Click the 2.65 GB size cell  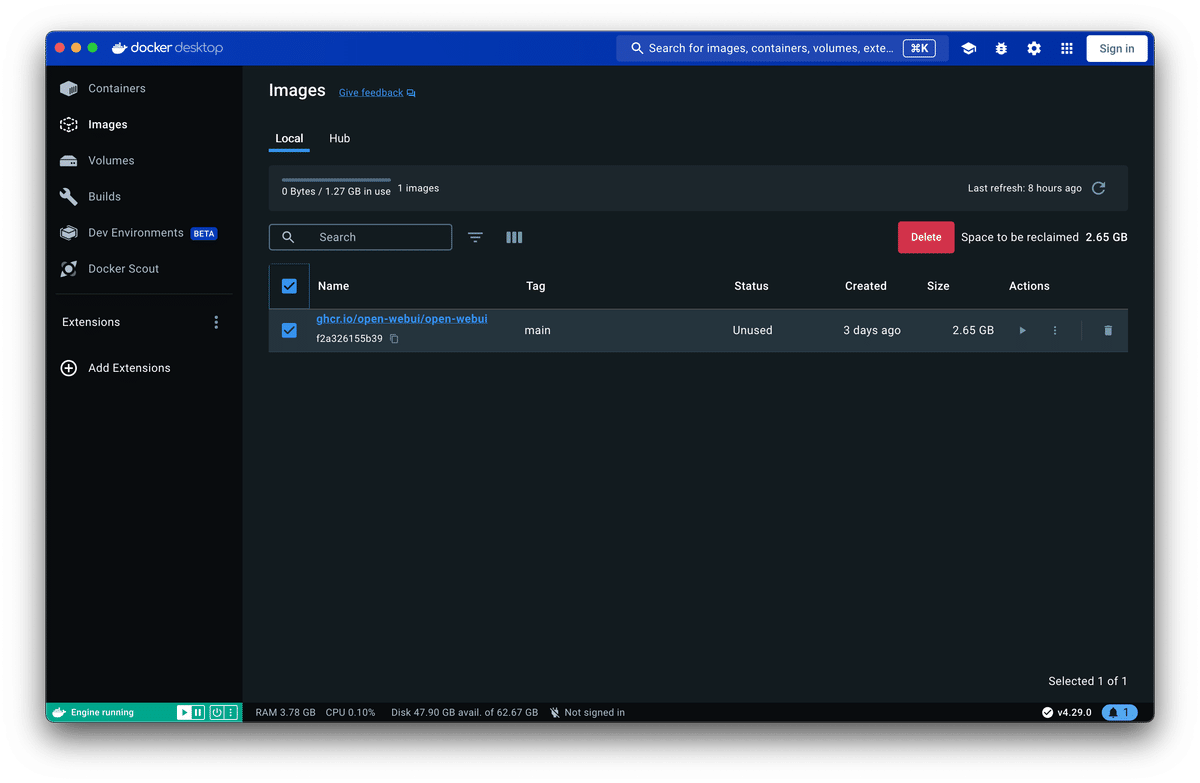[973, 330]
